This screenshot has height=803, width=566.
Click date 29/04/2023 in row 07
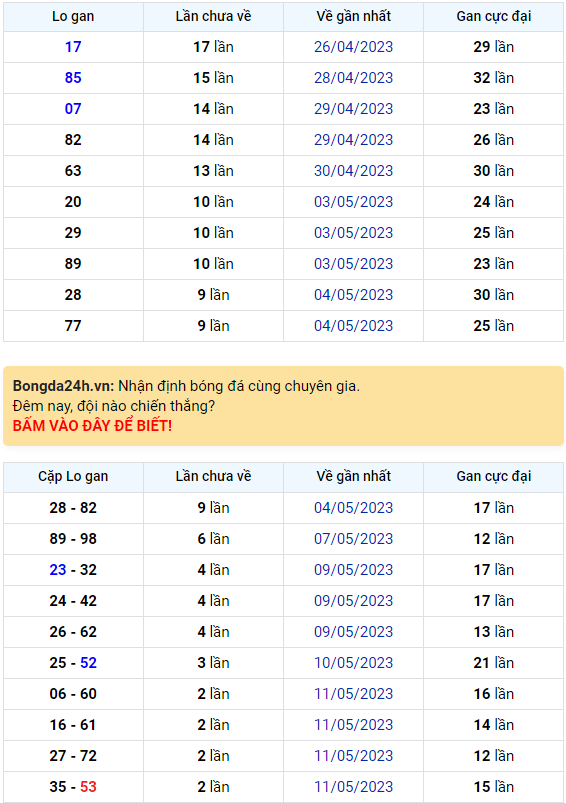[x=353, y=109]
